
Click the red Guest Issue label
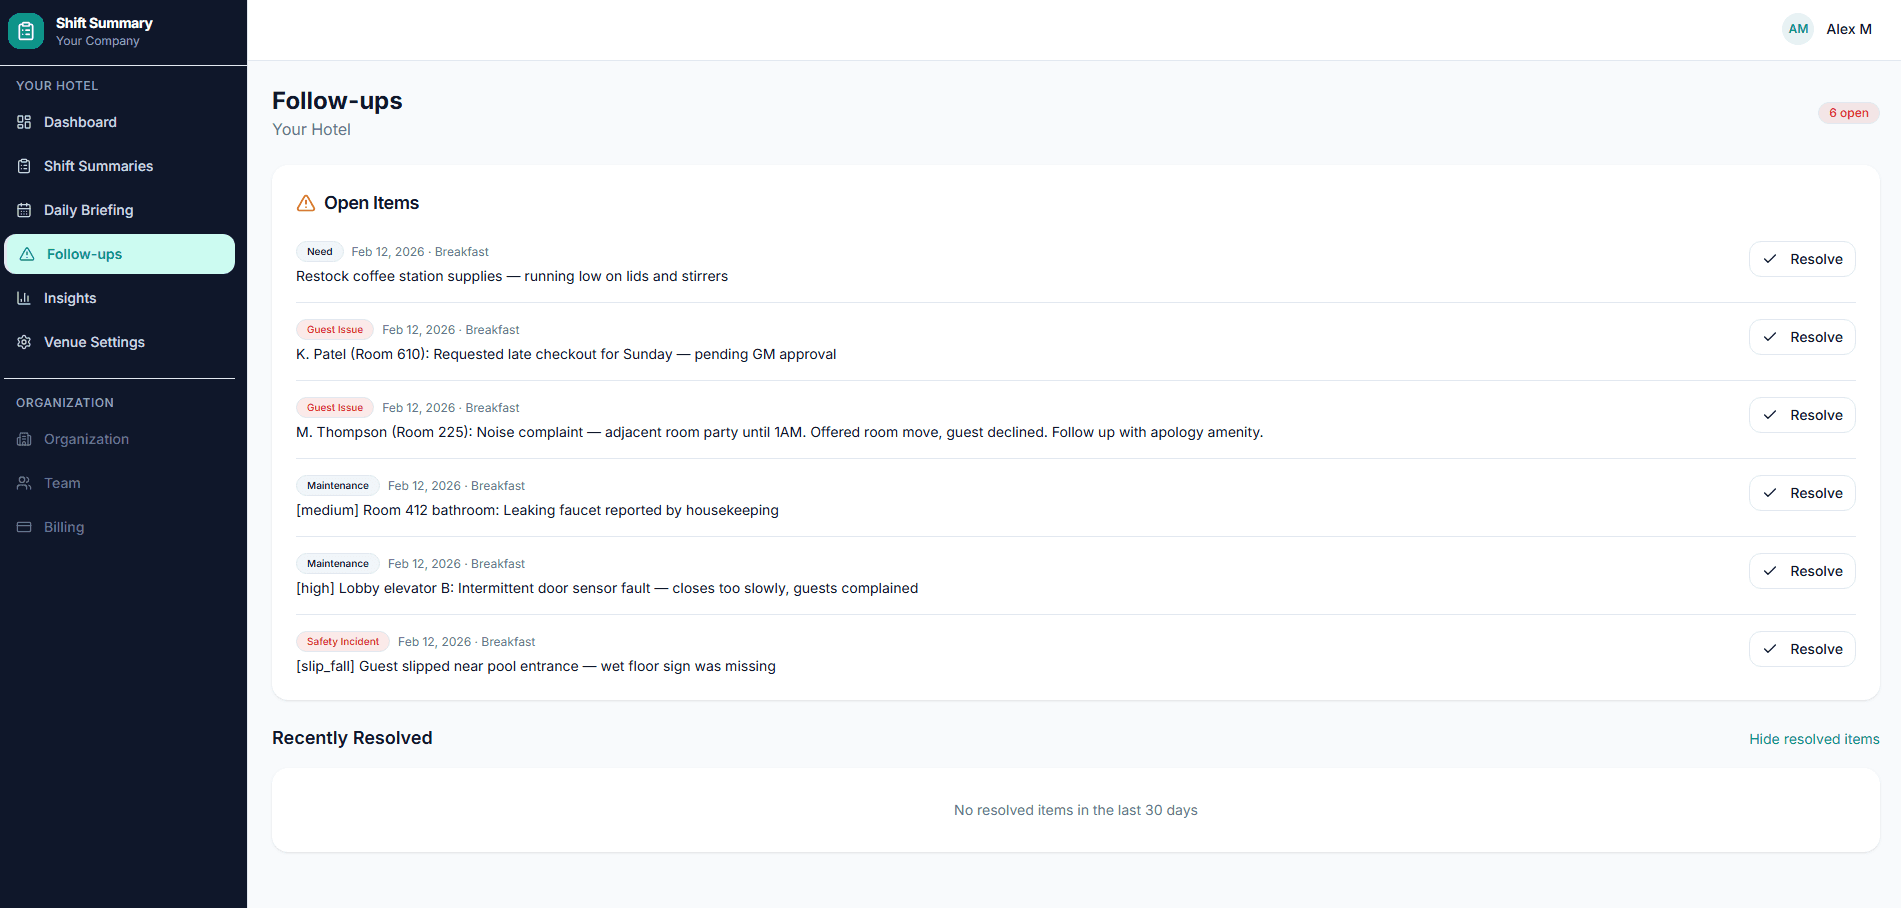(334, 329)
